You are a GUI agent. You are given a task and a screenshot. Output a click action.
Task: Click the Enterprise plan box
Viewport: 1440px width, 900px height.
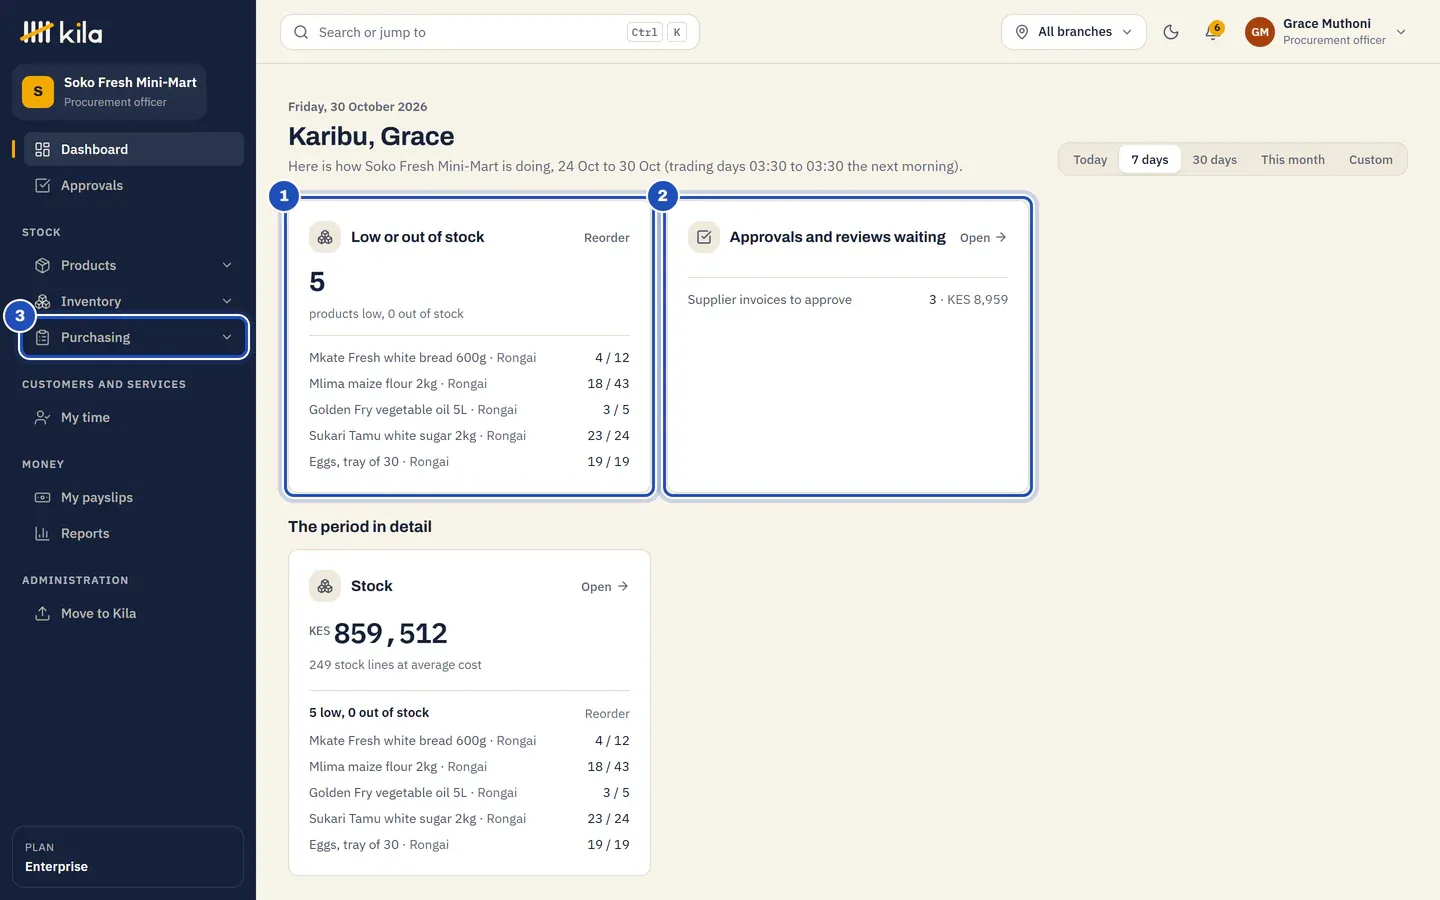pyautogui.click(x=128, y=857)
